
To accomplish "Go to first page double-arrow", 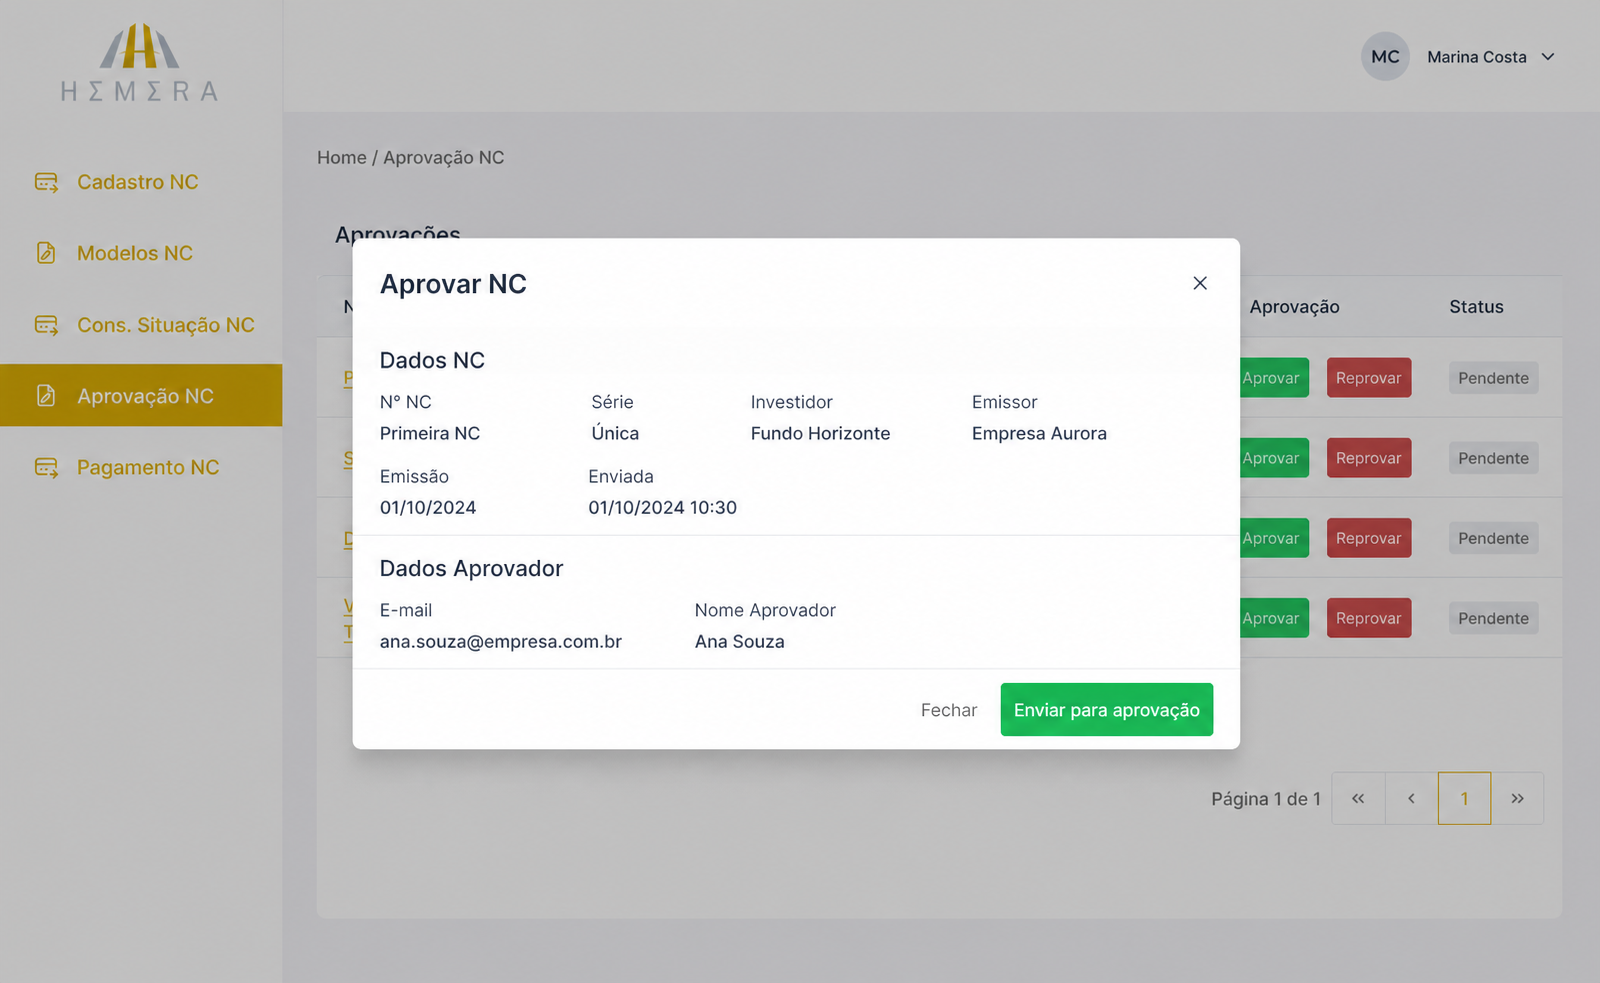I will tap(1358, 798).
